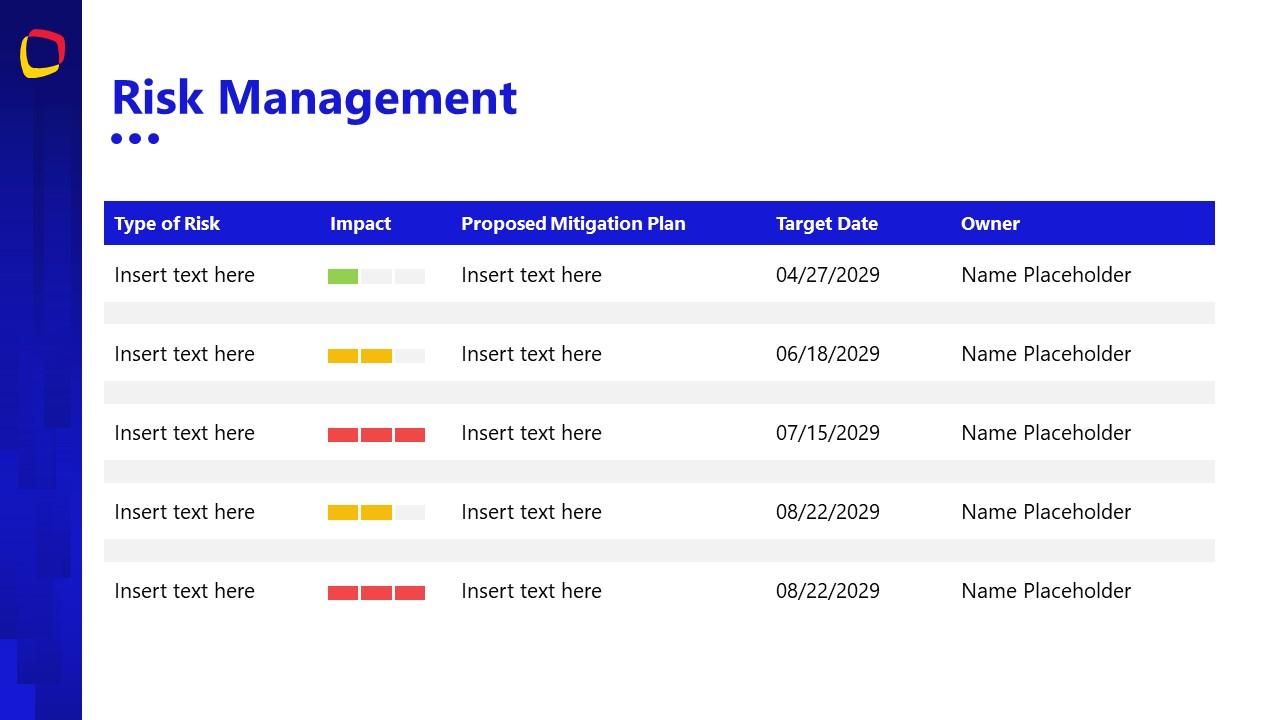Select the empty gray spacer row below first entry
The width and height of the screenshot is (1280, 720).
659,312
